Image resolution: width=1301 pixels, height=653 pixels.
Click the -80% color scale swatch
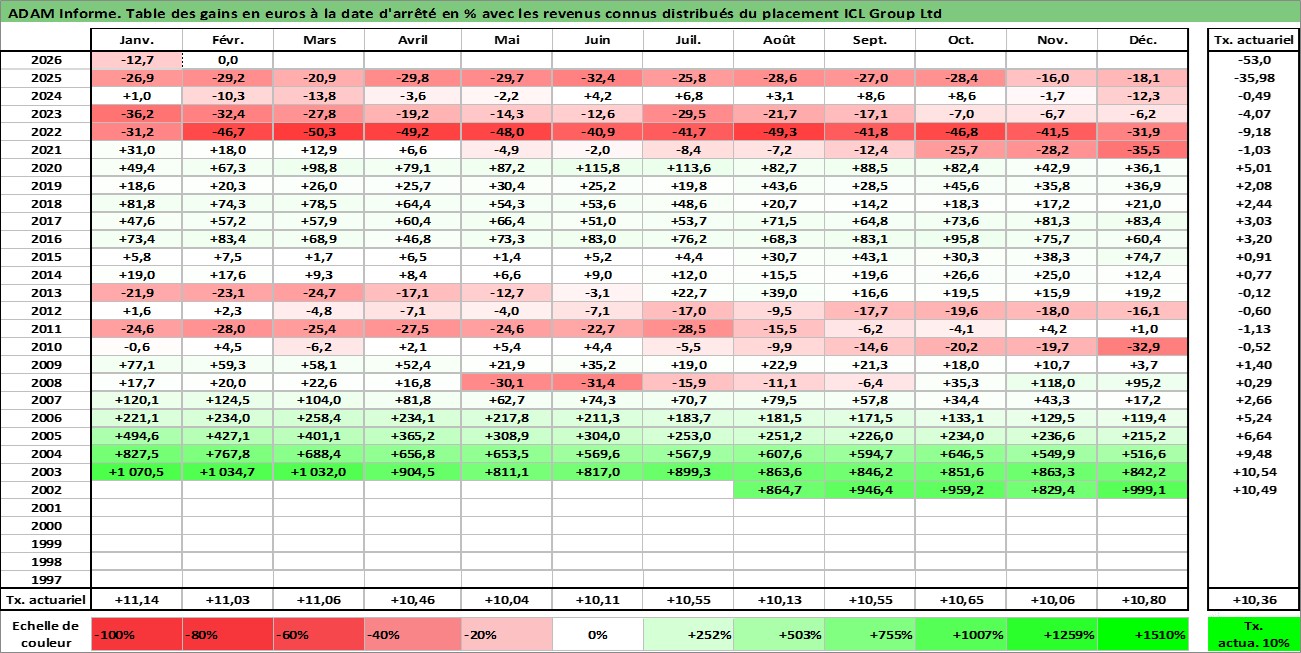point(228,634)
